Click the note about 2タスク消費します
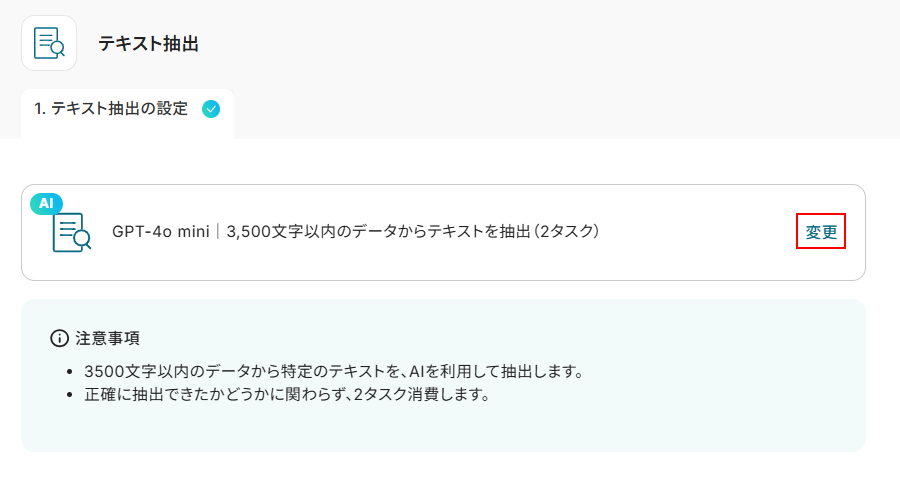This screenshot has width=900, height=490. (286, 394)
